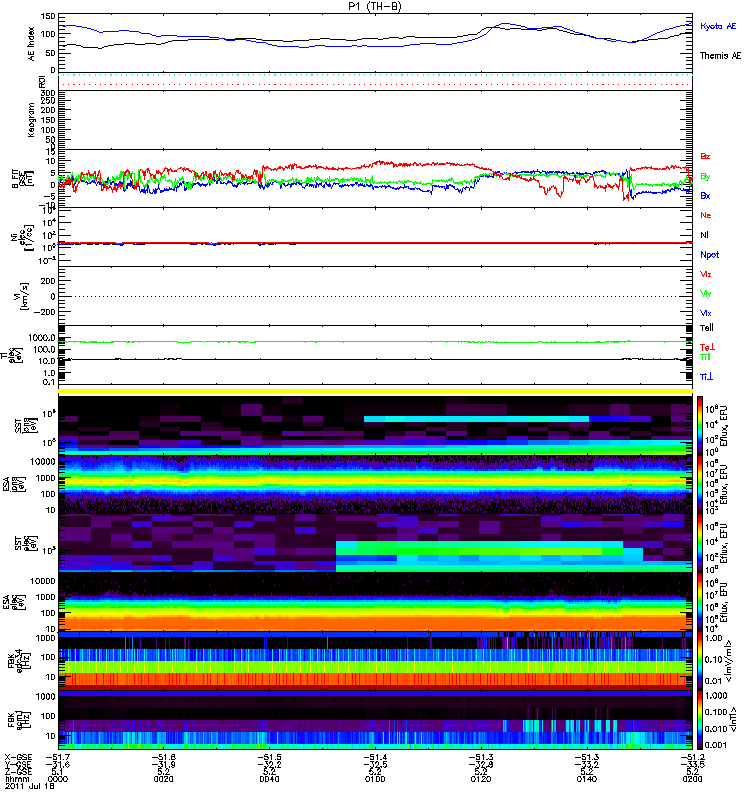The image size is (750, 800).
Task: Click the 0140 time tick label
Action: 586,779
